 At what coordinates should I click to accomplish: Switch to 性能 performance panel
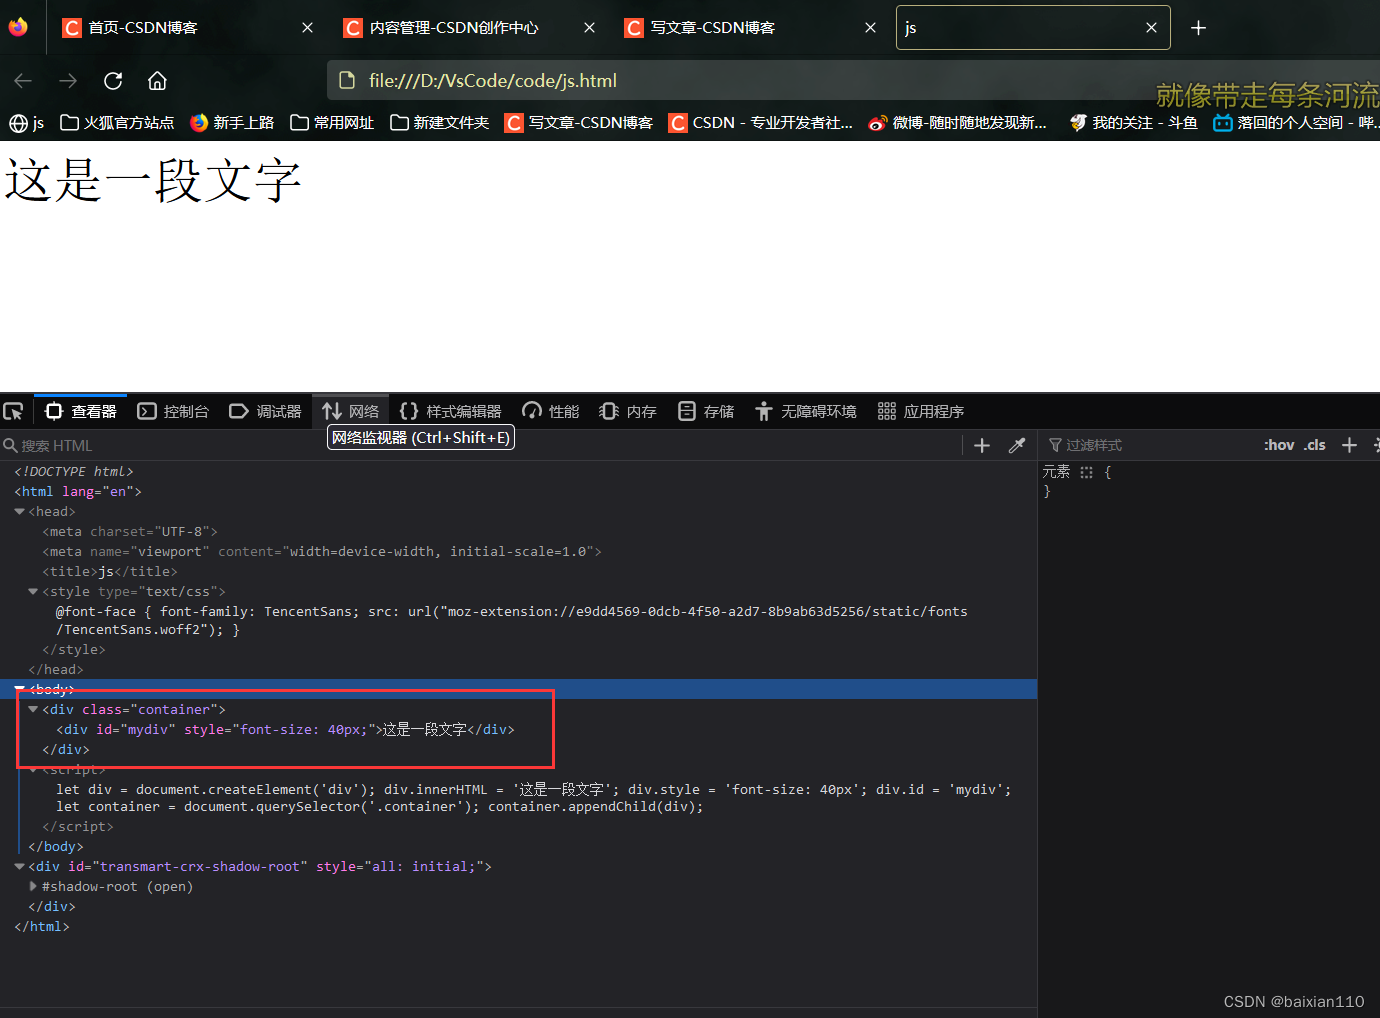click(x=551, y=411)
